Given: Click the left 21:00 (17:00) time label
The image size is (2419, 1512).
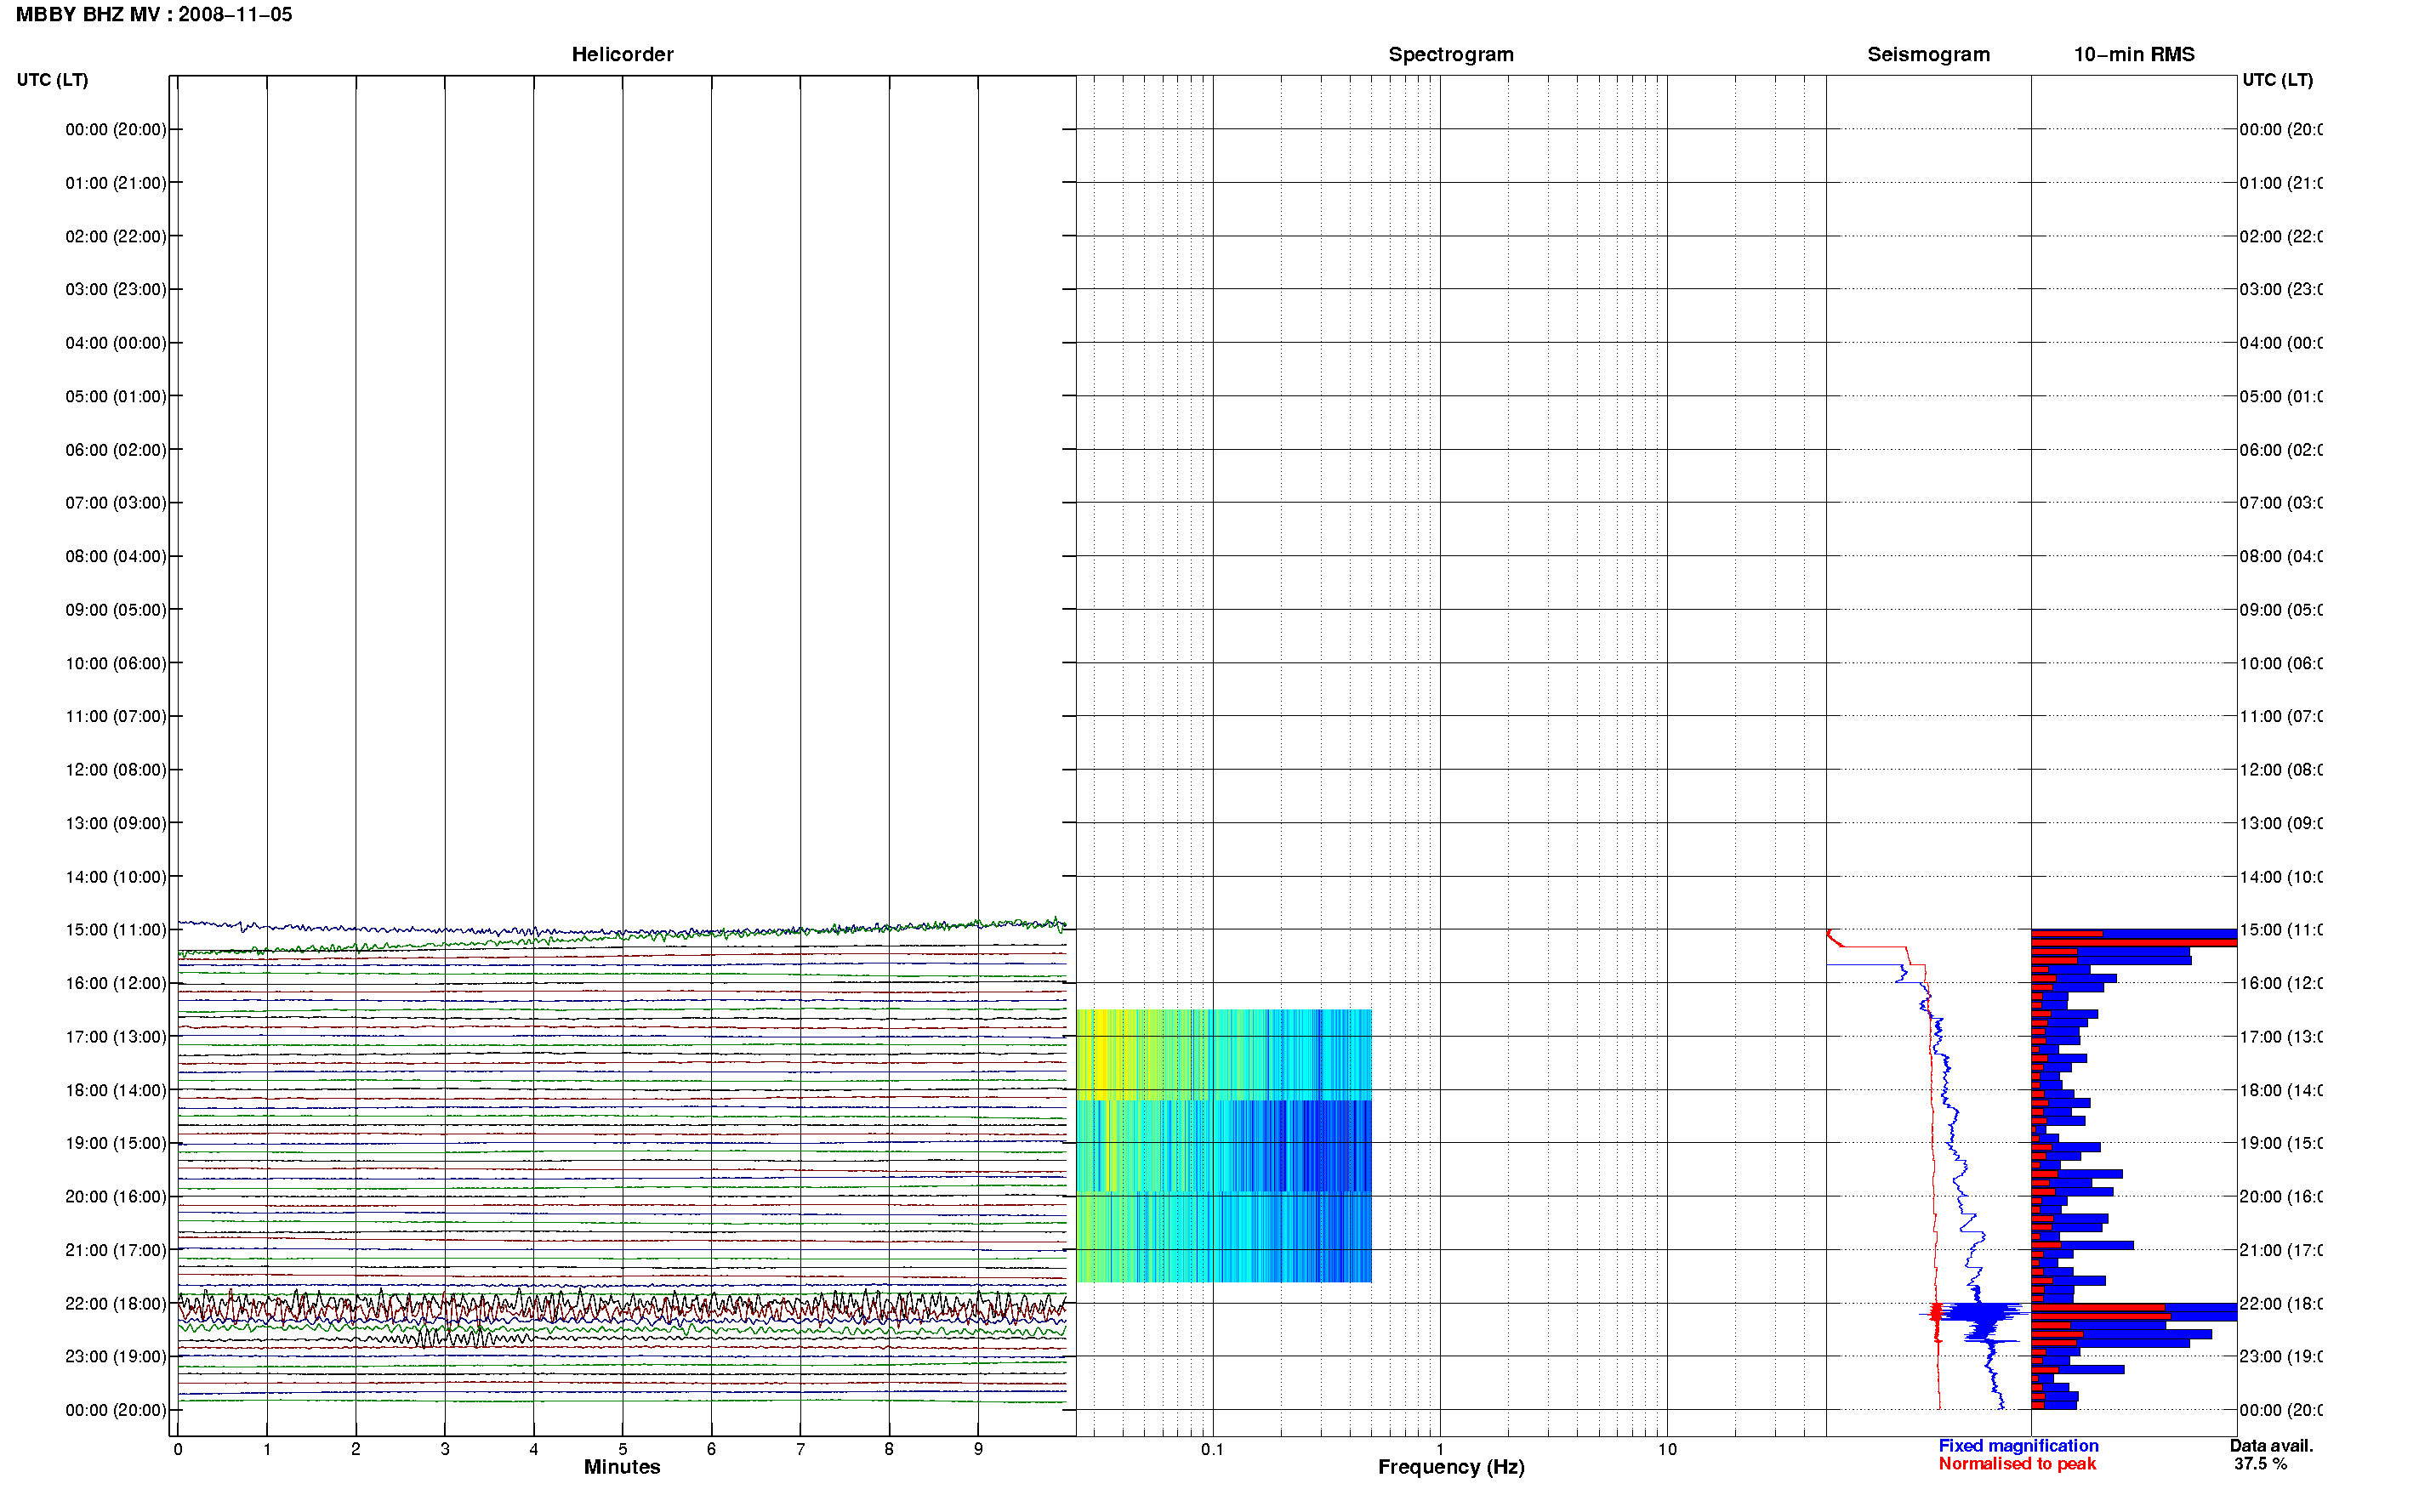Looking at the screenshot, I should click(x=116, y=1250).
